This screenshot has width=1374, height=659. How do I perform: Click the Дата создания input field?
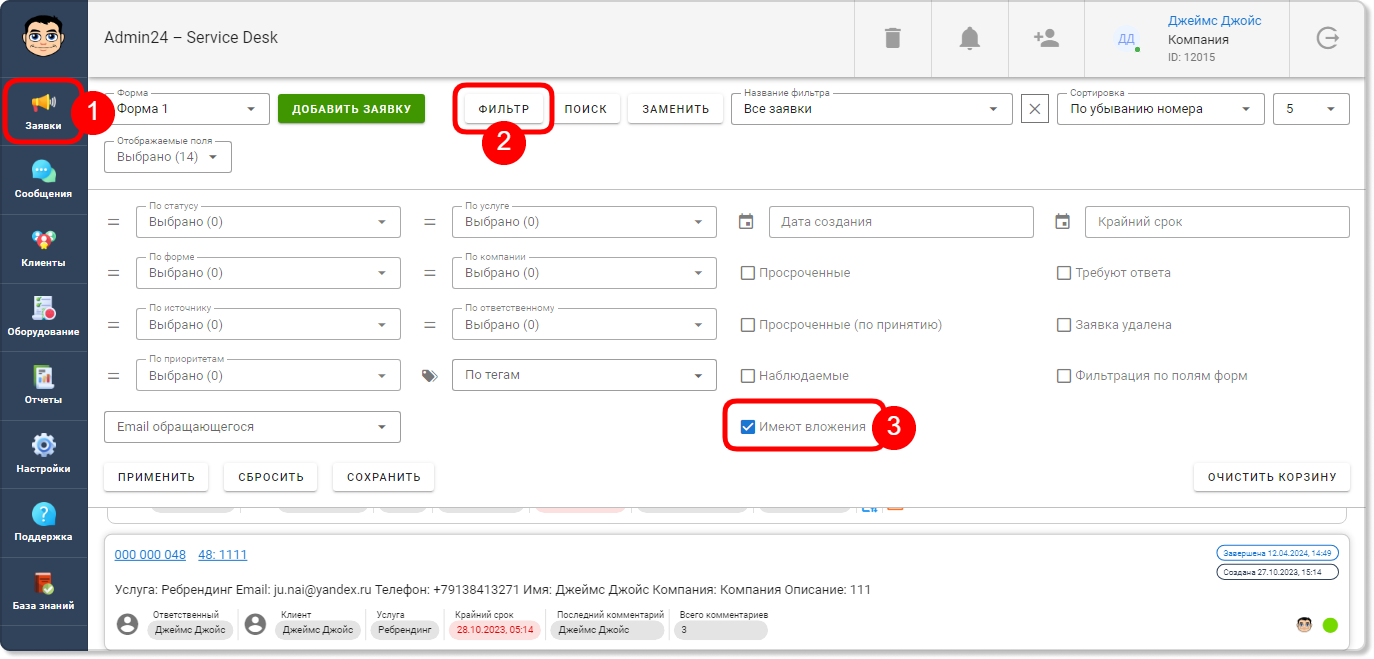tap(901, 222)
